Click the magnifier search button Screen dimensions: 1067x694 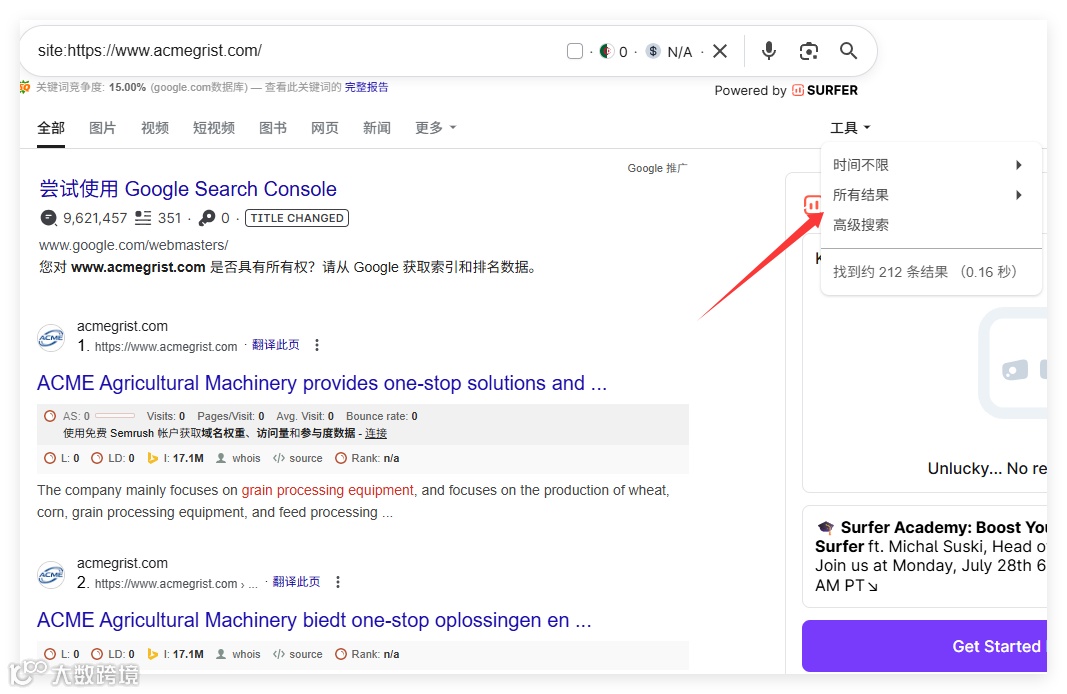click(x=848, y=50)
